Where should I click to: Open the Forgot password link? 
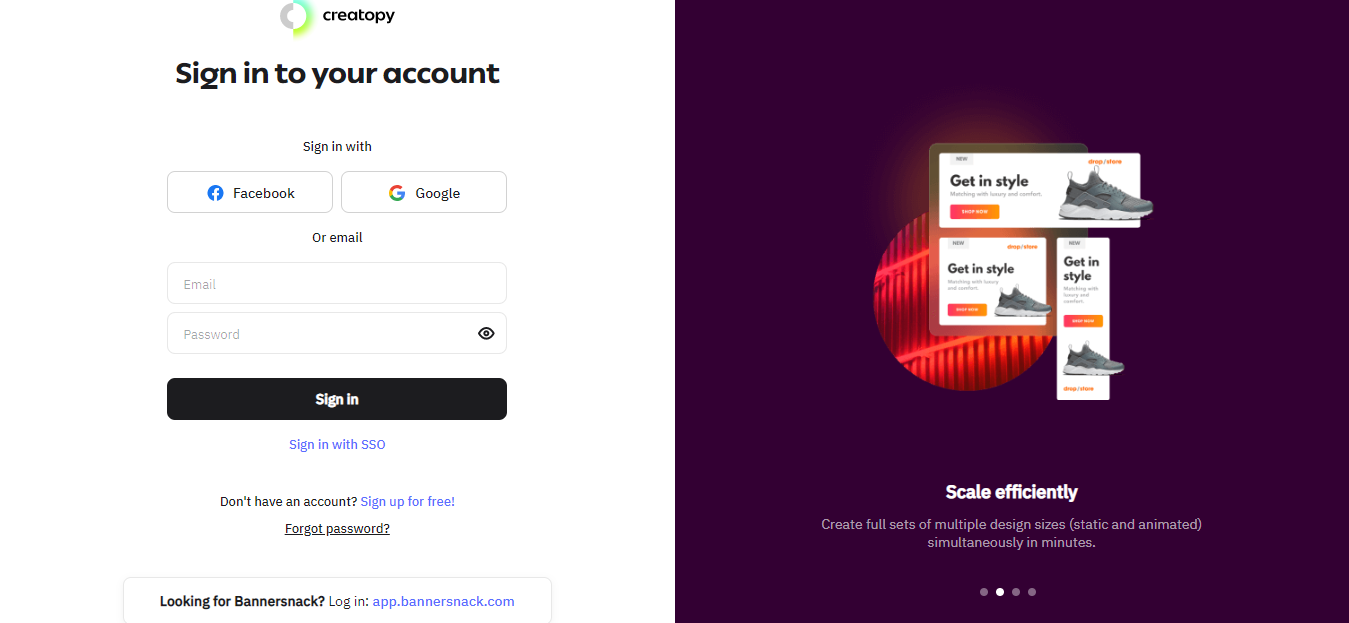pos(337,529)
